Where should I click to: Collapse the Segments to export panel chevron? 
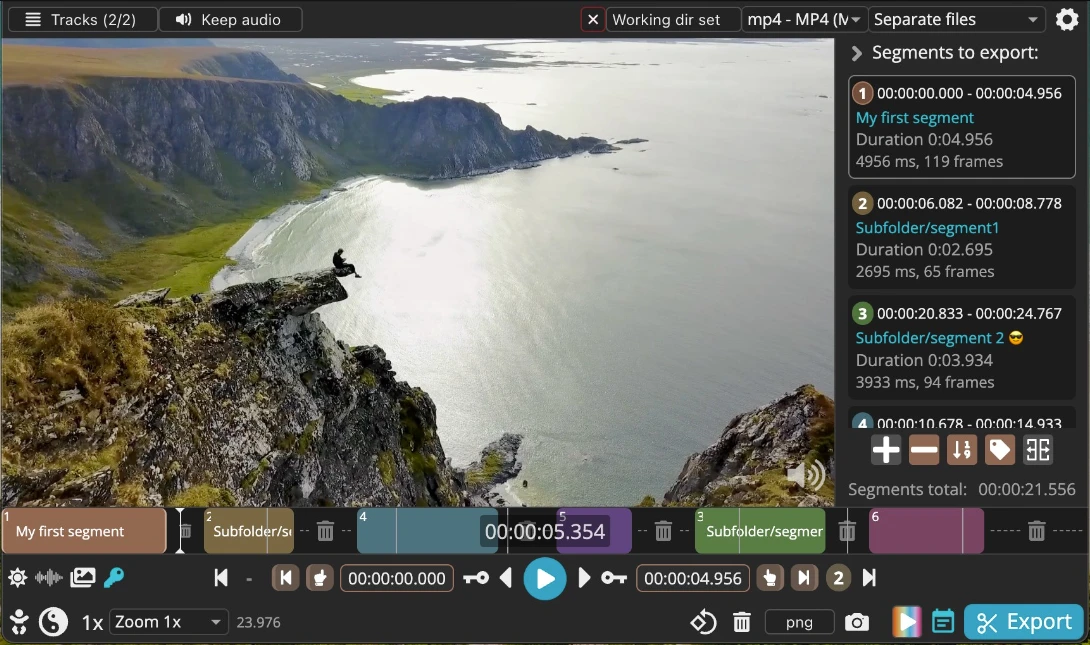click(856, 54)
